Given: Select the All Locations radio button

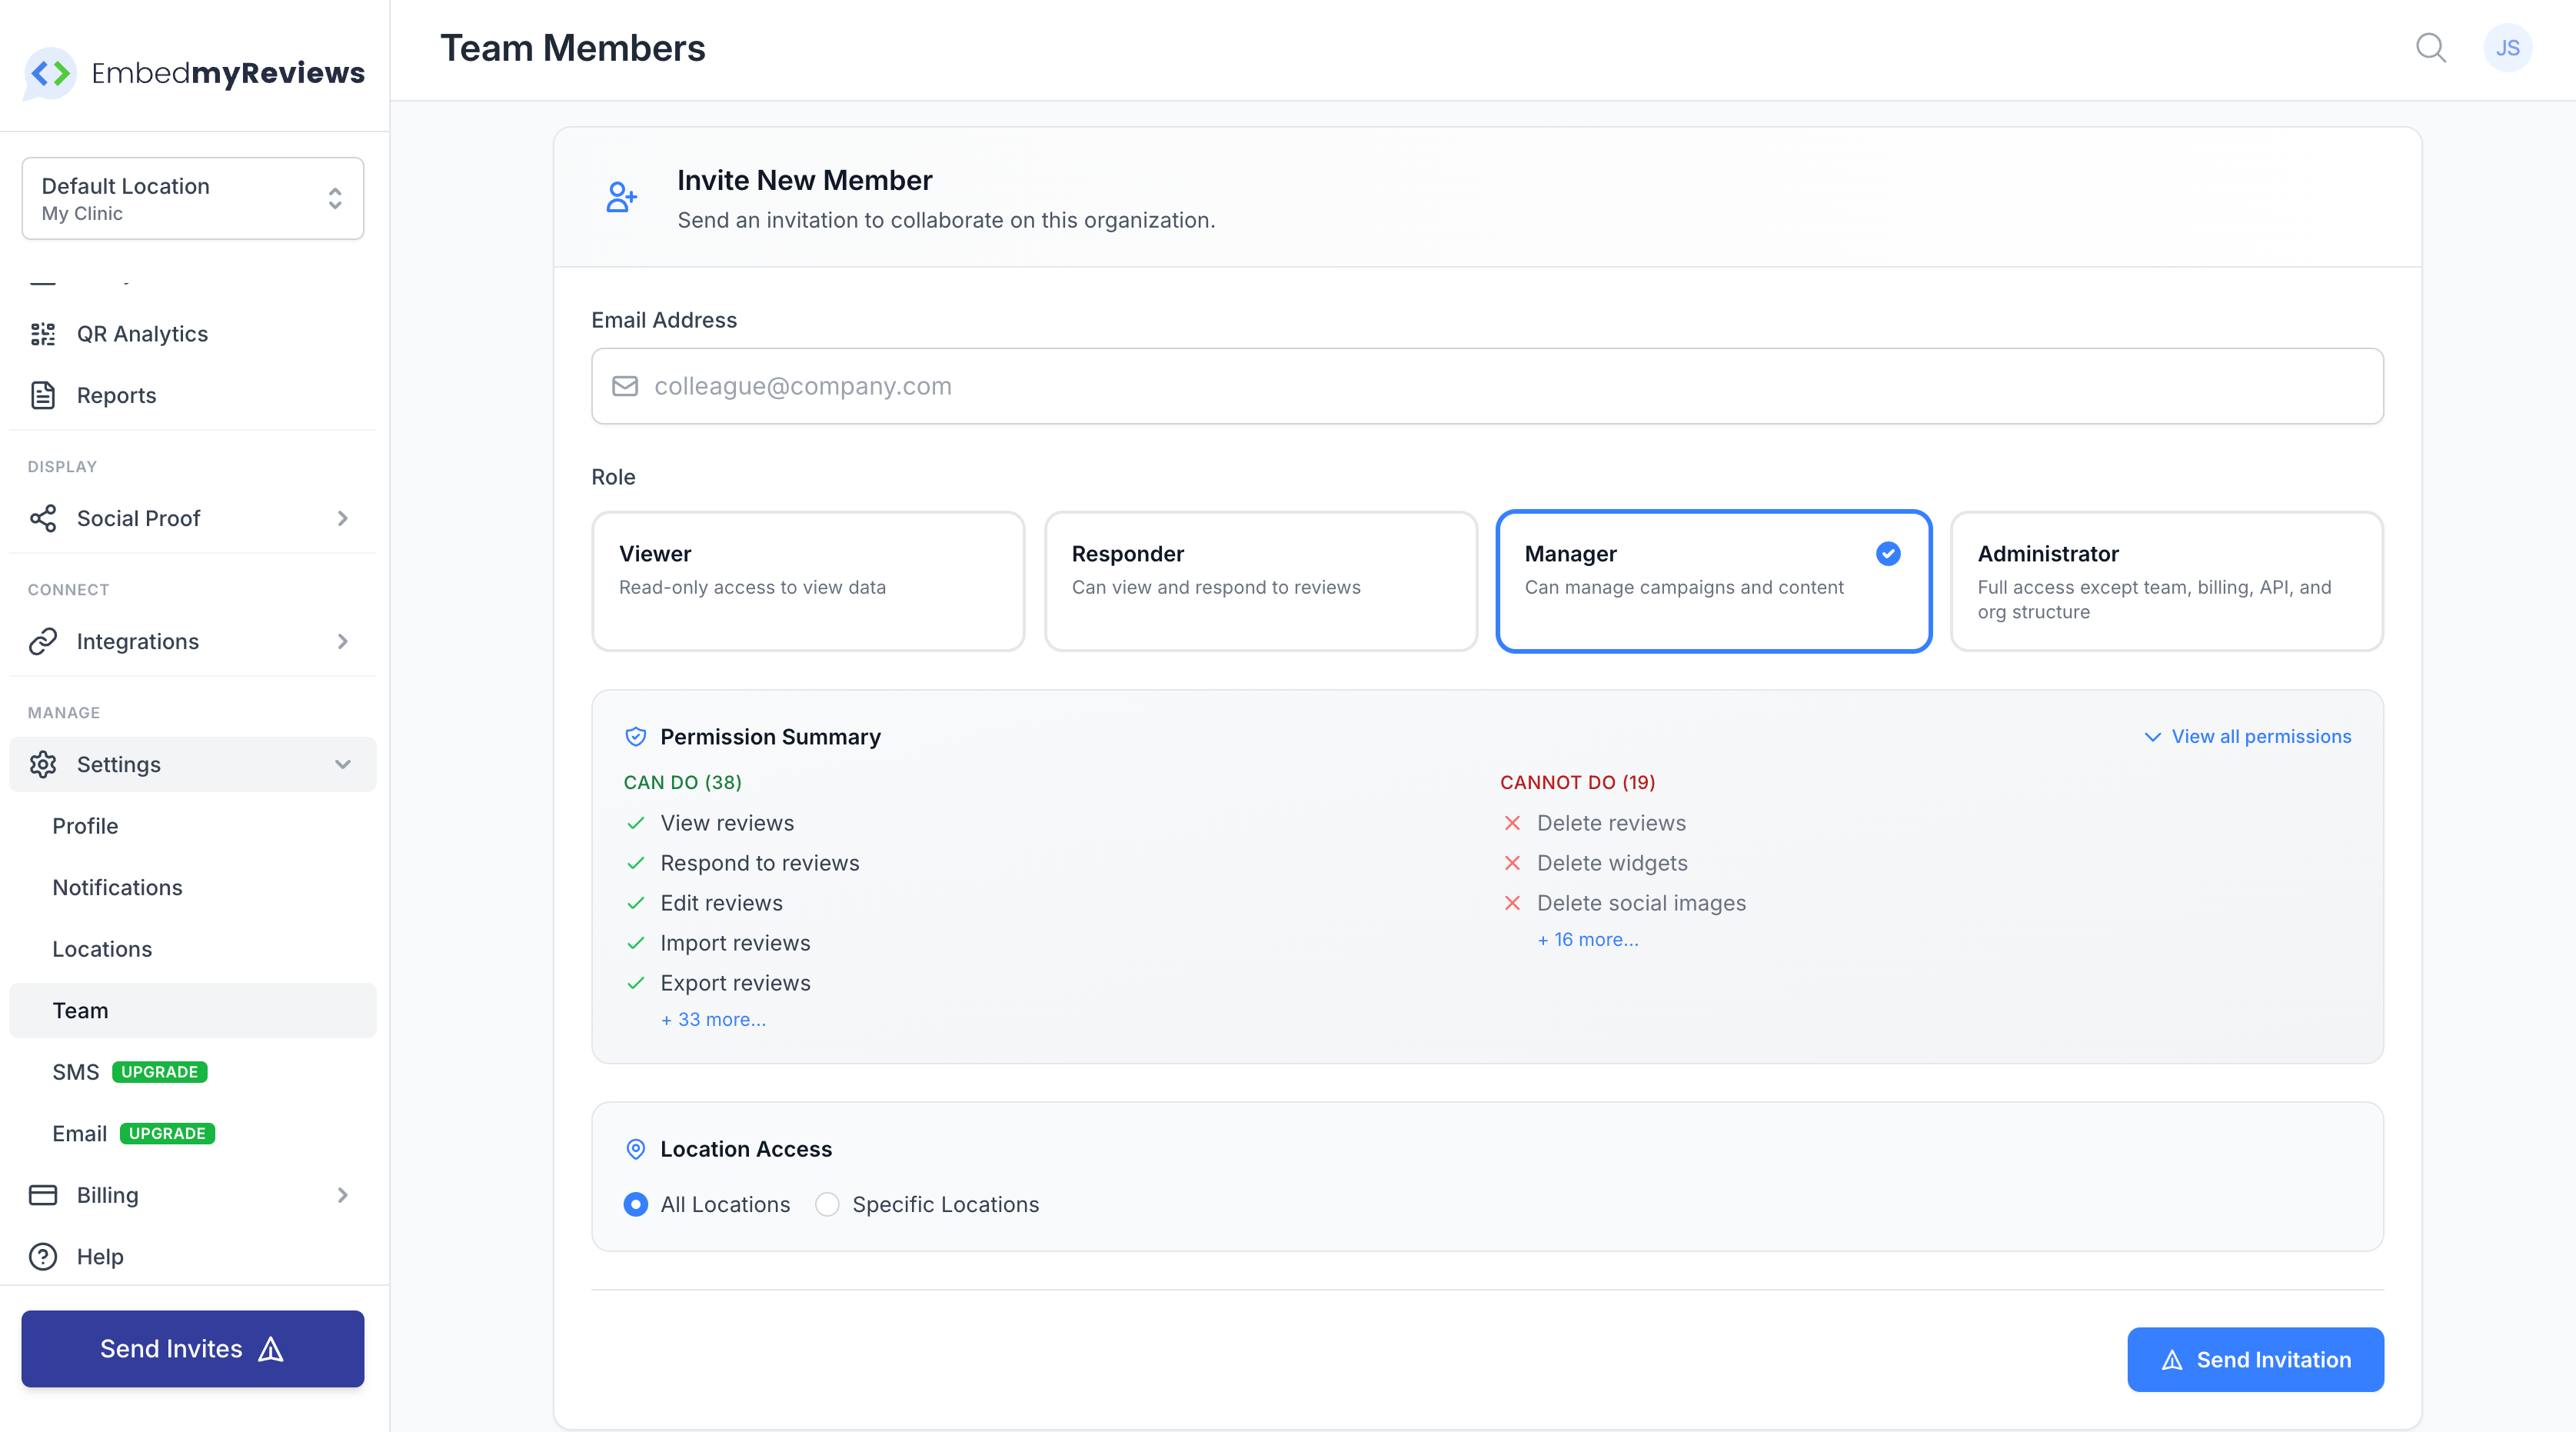Looking at the screenshot, I should (635, 1204).
